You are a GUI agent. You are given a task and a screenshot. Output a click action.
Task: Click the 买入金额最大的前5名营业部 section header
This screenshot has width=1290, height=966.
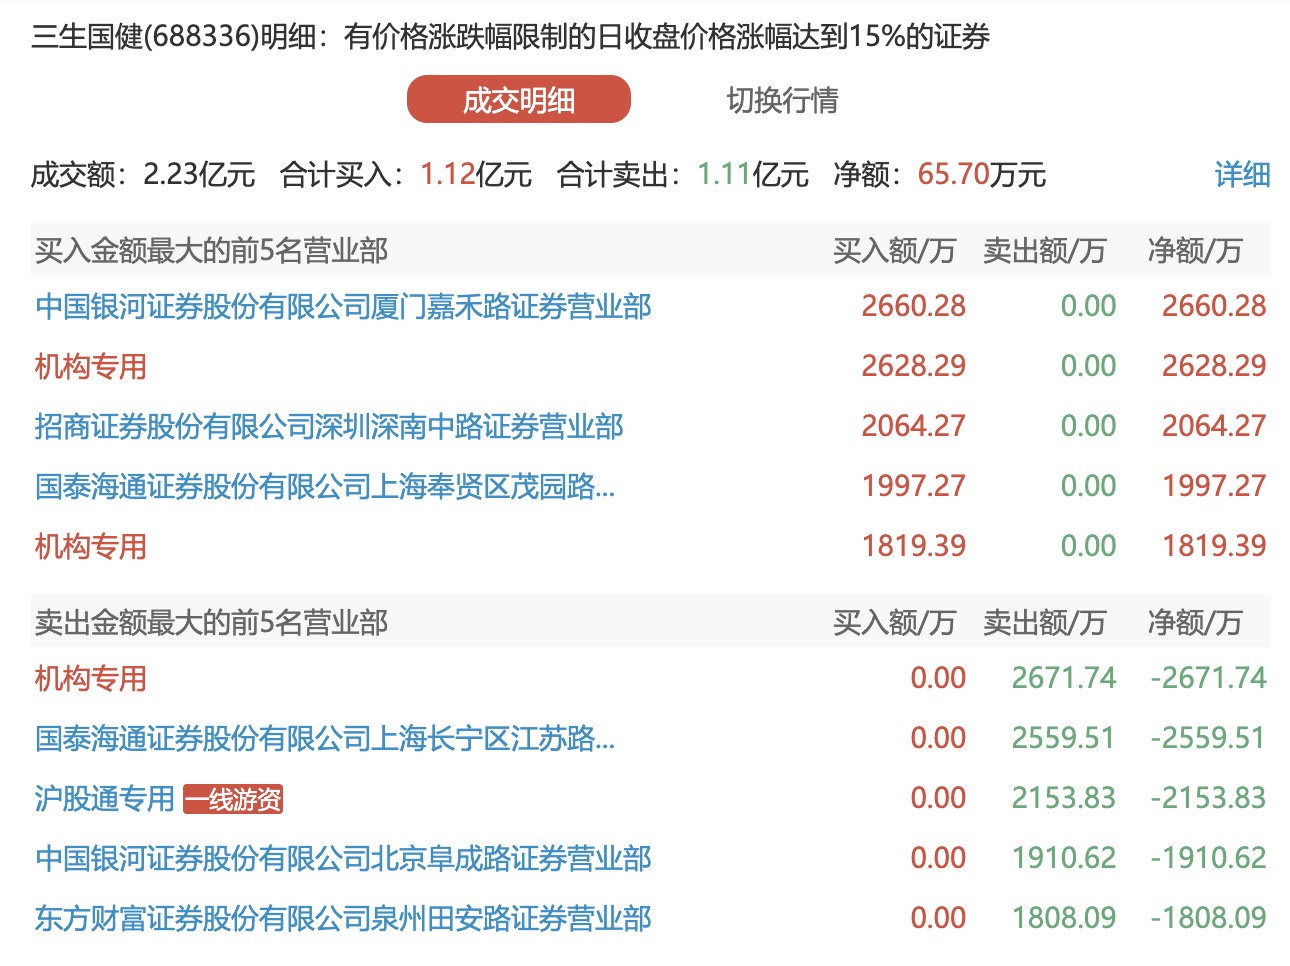(211, 250)
